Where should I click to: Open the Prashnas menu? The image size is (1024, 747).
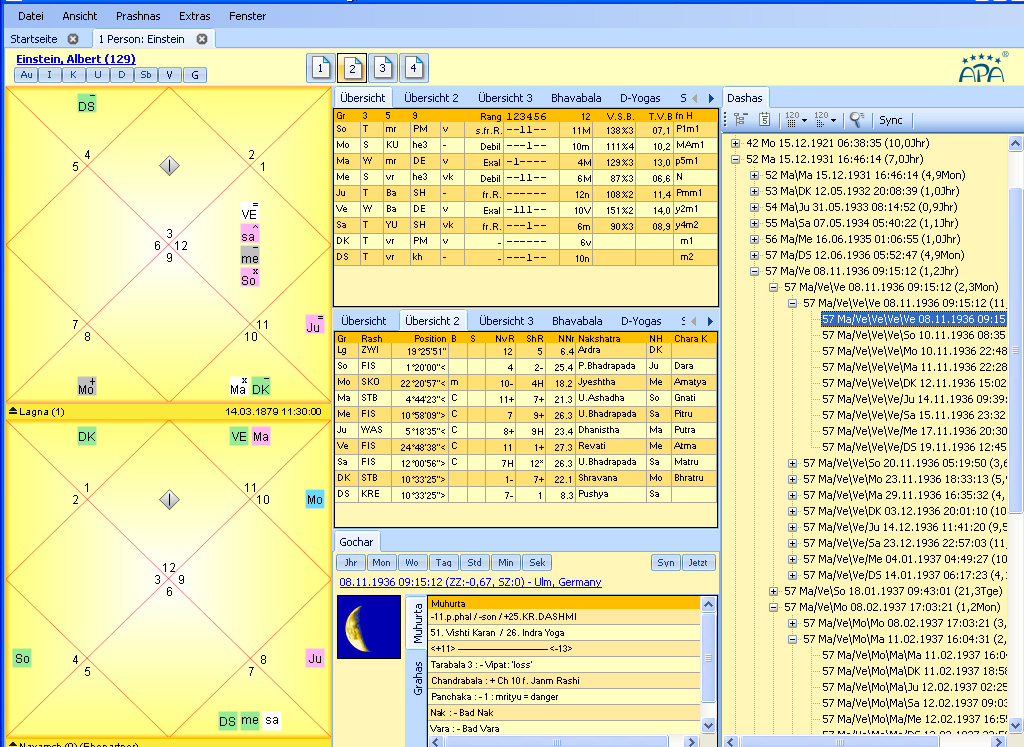click(x=138, y=16)
